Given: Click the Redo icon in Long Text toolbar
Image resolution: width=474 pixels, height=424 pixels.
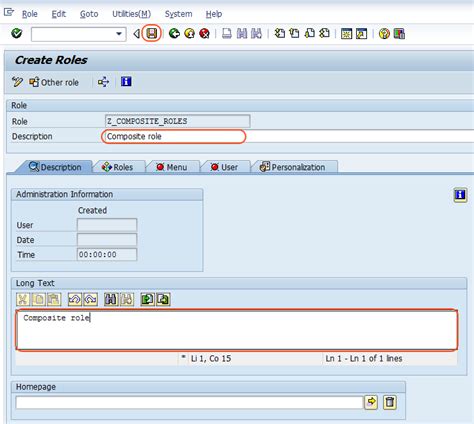Looking at the screenshot, I should pos(90,299).
